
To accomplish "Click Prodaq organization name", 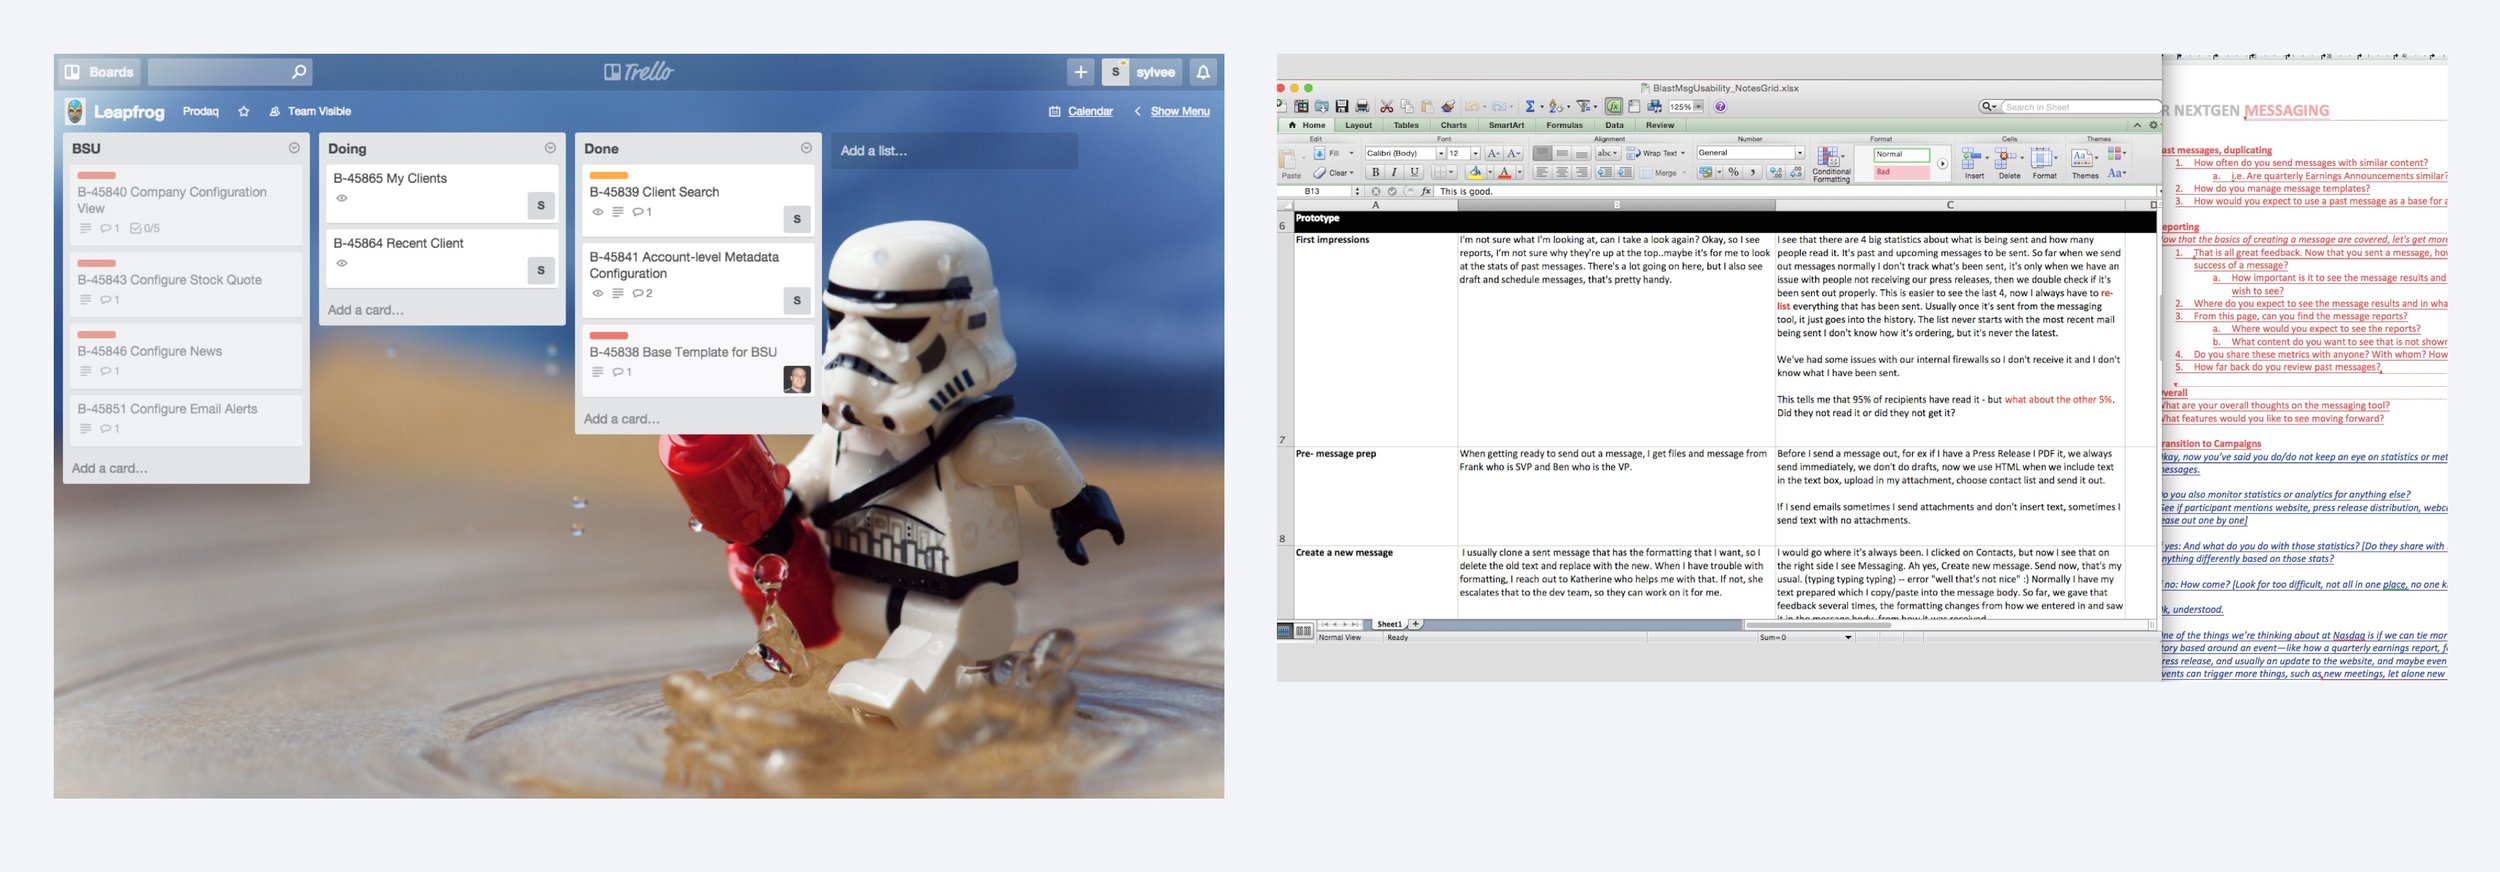I will pyautogui.click(x=201, y=111).
